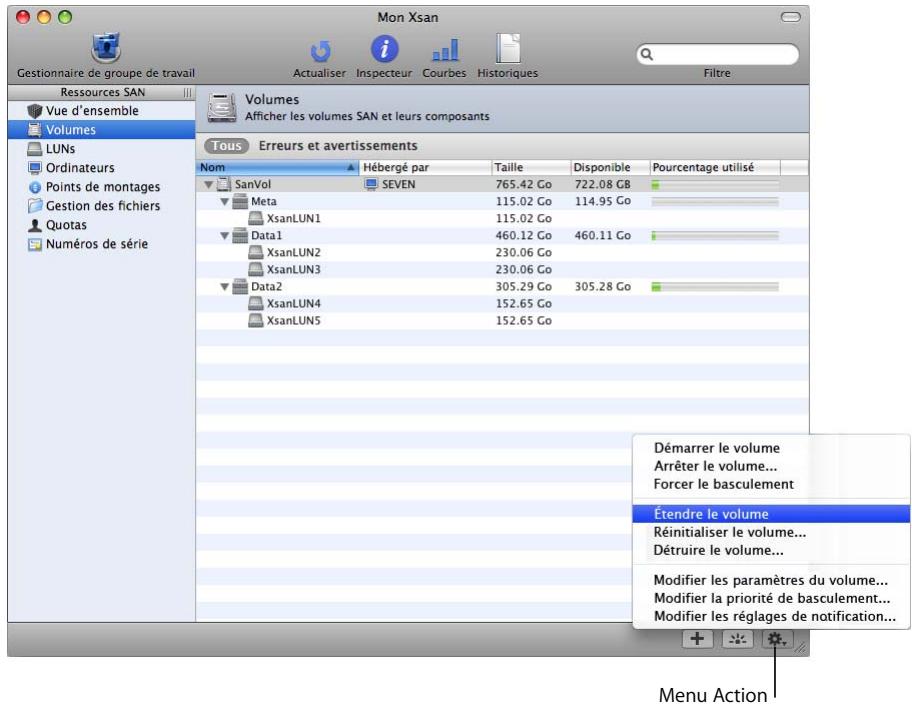This screenshot has width=912, height=712.
Task: Select the XsanLUN5 row
Action: [x=502, y=321]
